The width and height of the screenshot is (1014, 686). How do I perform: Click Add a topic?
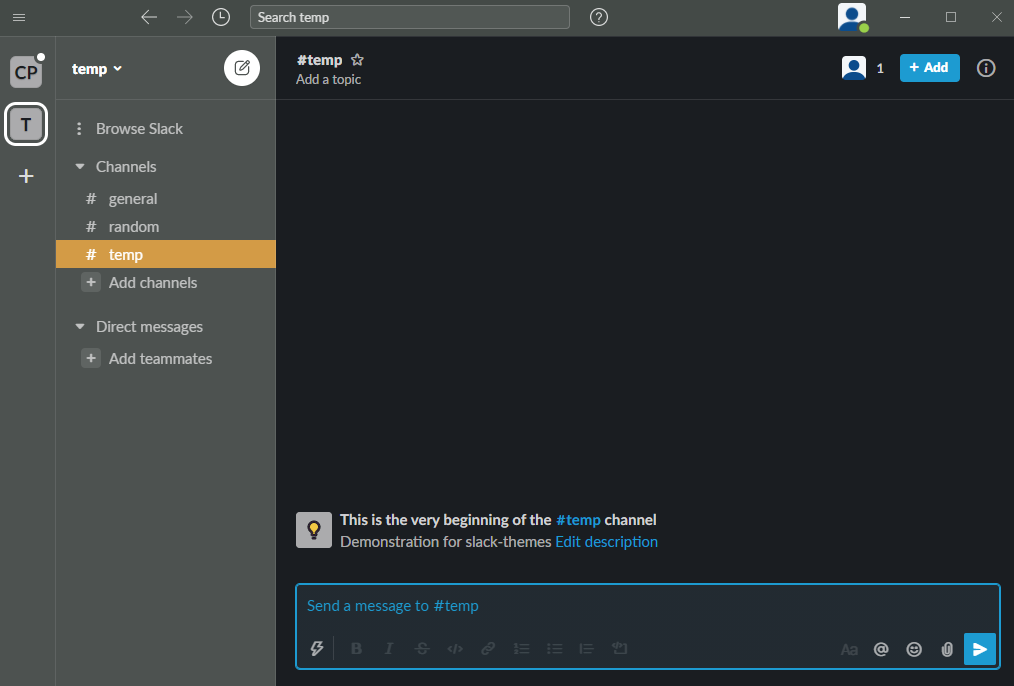point(329,80)
